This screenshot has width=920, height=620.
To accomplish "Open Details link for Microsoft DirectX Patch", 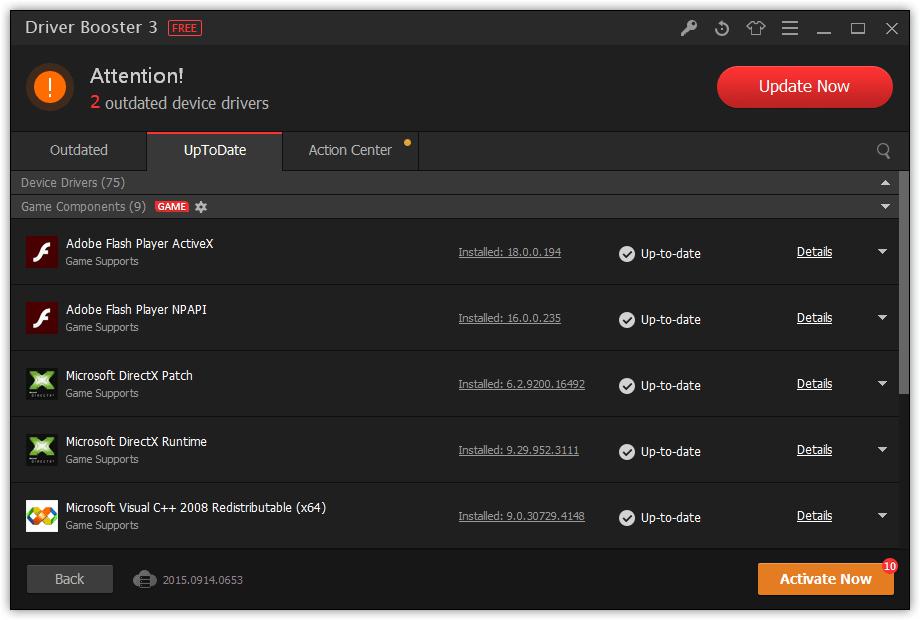I will pos(814,384).
